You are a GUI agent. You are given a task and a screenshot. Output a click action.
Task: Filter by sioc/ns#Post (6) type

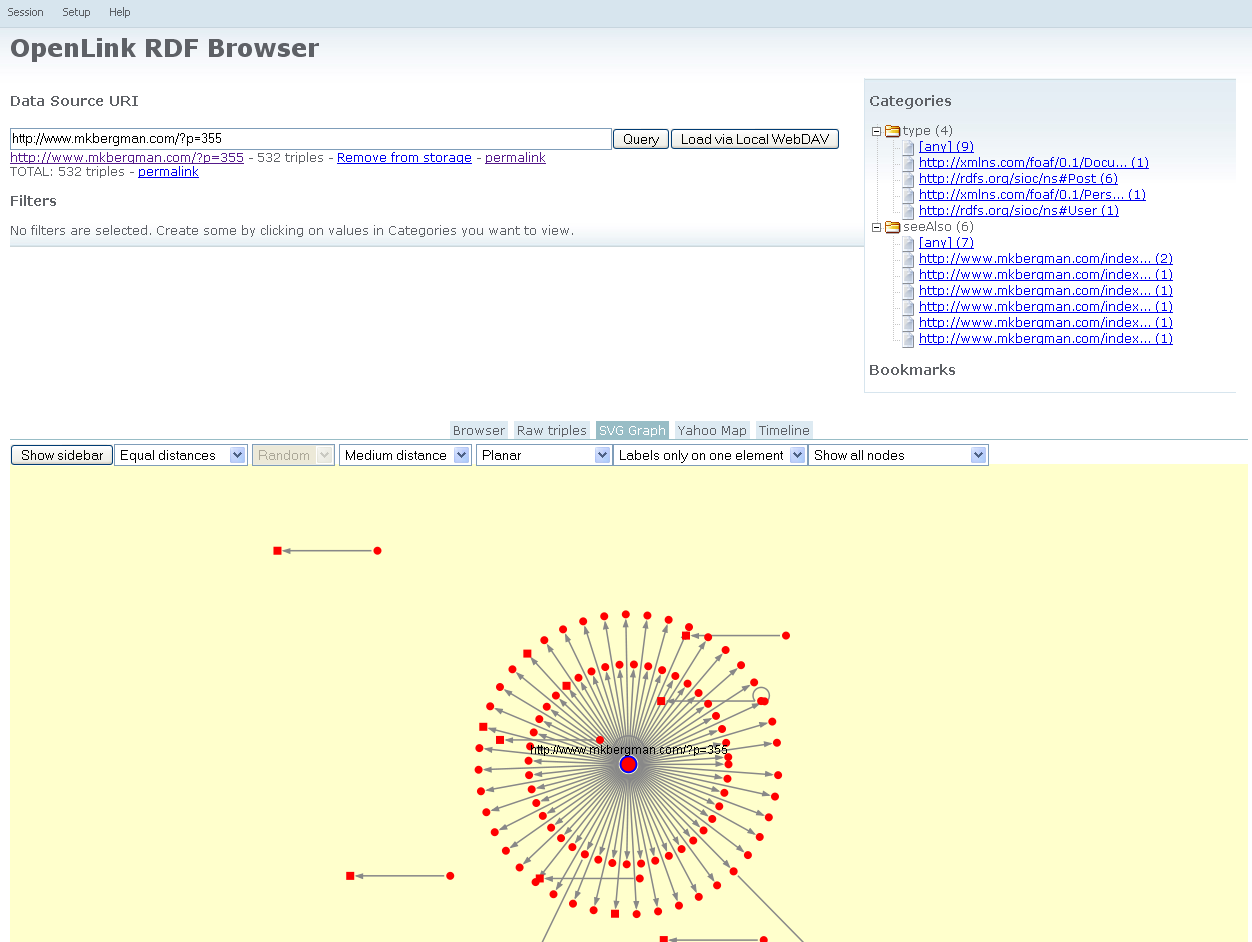tap(1018, 179)
